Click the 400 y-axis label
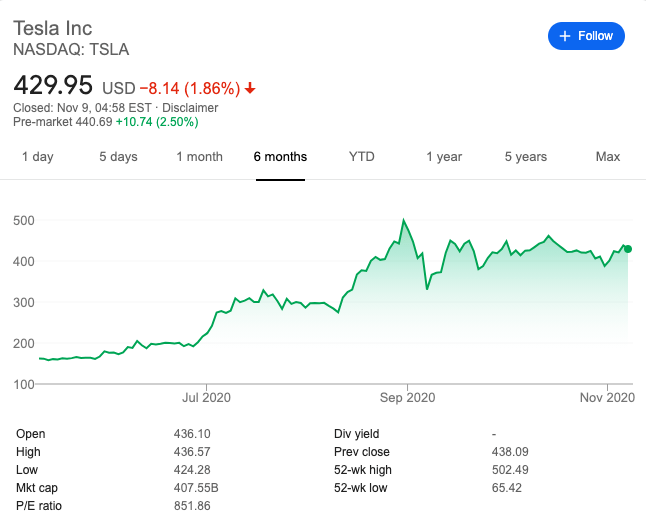The image size is (646, 524). pos(23,262)
